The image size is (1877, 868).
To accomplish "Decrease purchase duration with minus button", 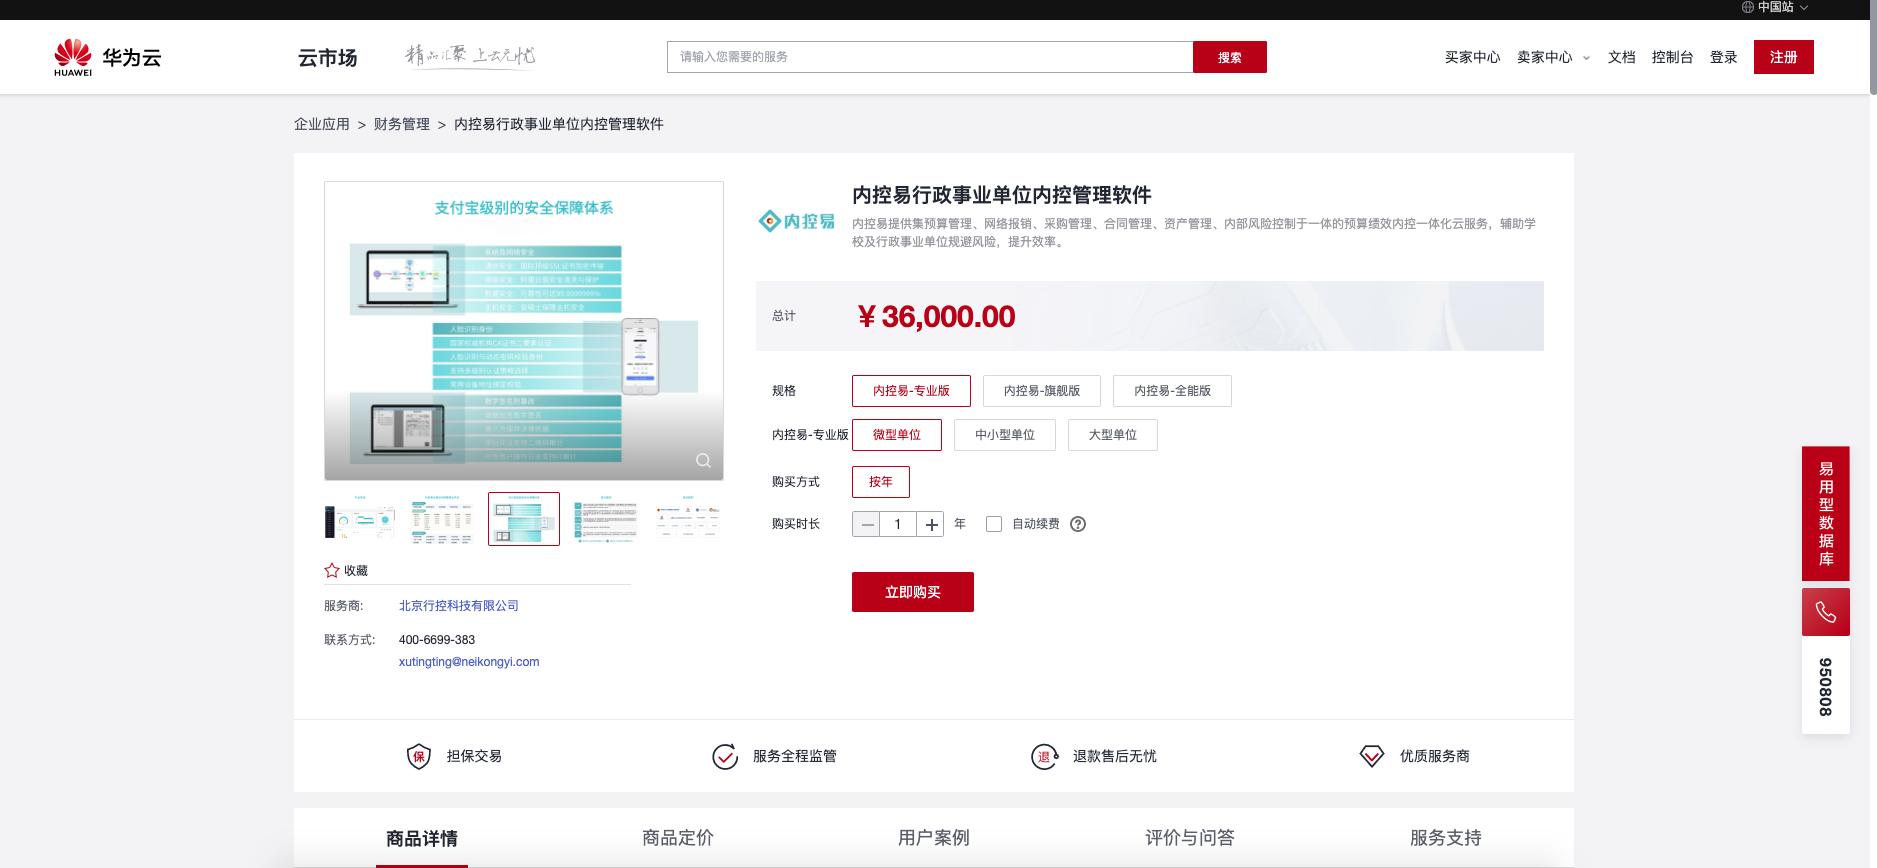I will click(x=866, y=524).
